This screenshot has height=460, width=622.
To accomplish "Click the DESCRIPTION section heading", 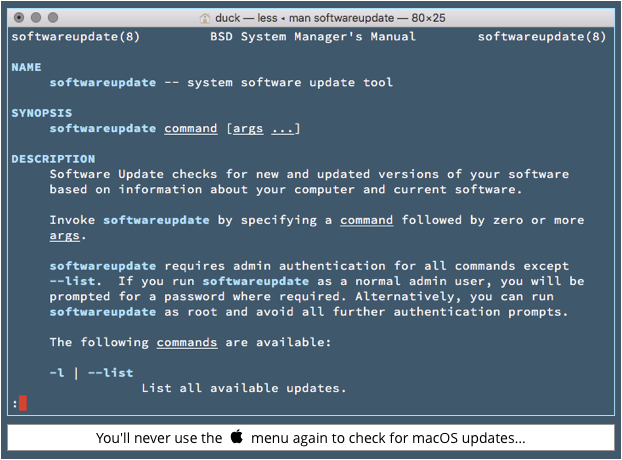I will pos(53,159).
